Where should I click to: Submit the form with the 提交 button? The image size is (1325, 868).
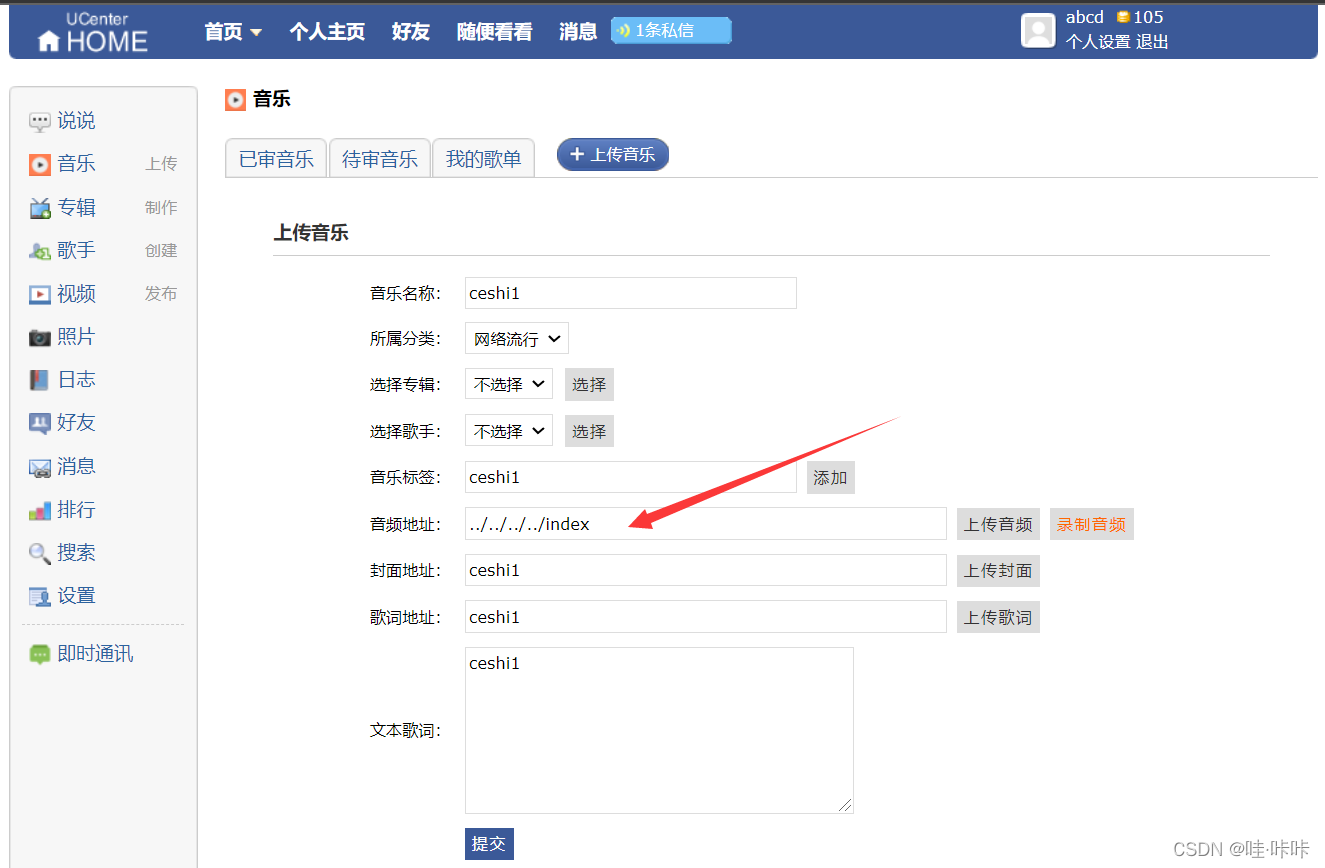tap(489, 843)
